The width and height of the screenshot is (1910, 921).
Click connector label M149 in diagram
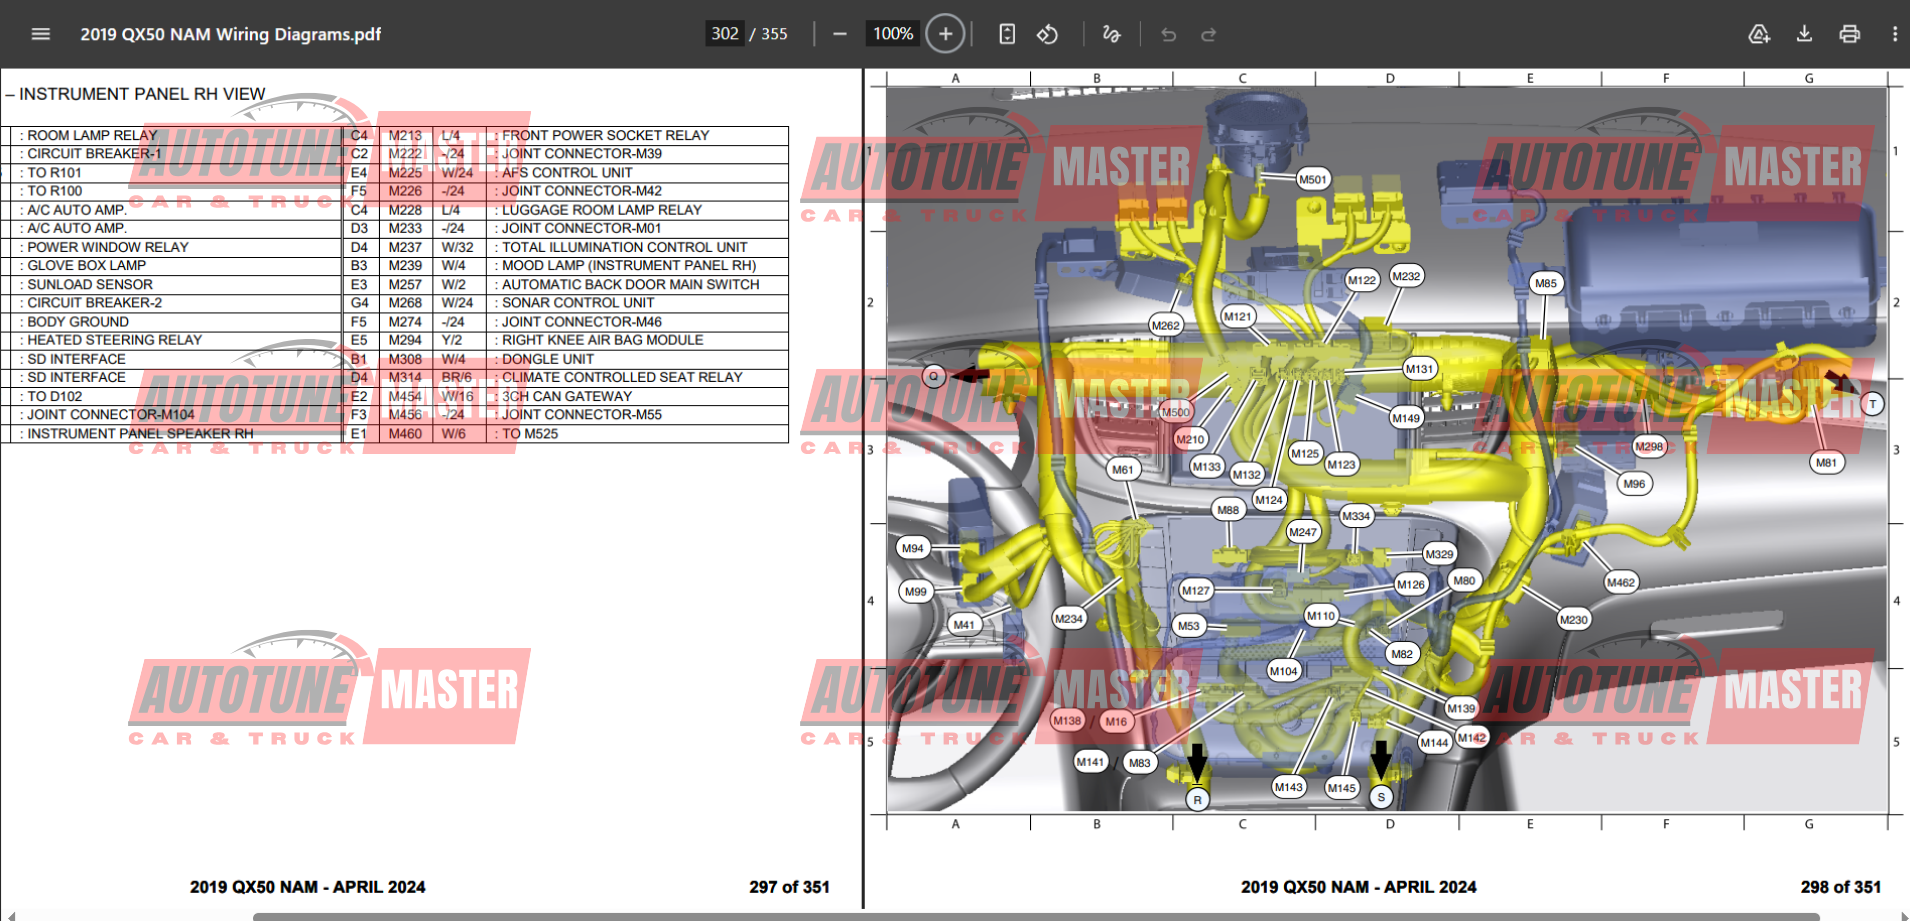coord(1406,418)
